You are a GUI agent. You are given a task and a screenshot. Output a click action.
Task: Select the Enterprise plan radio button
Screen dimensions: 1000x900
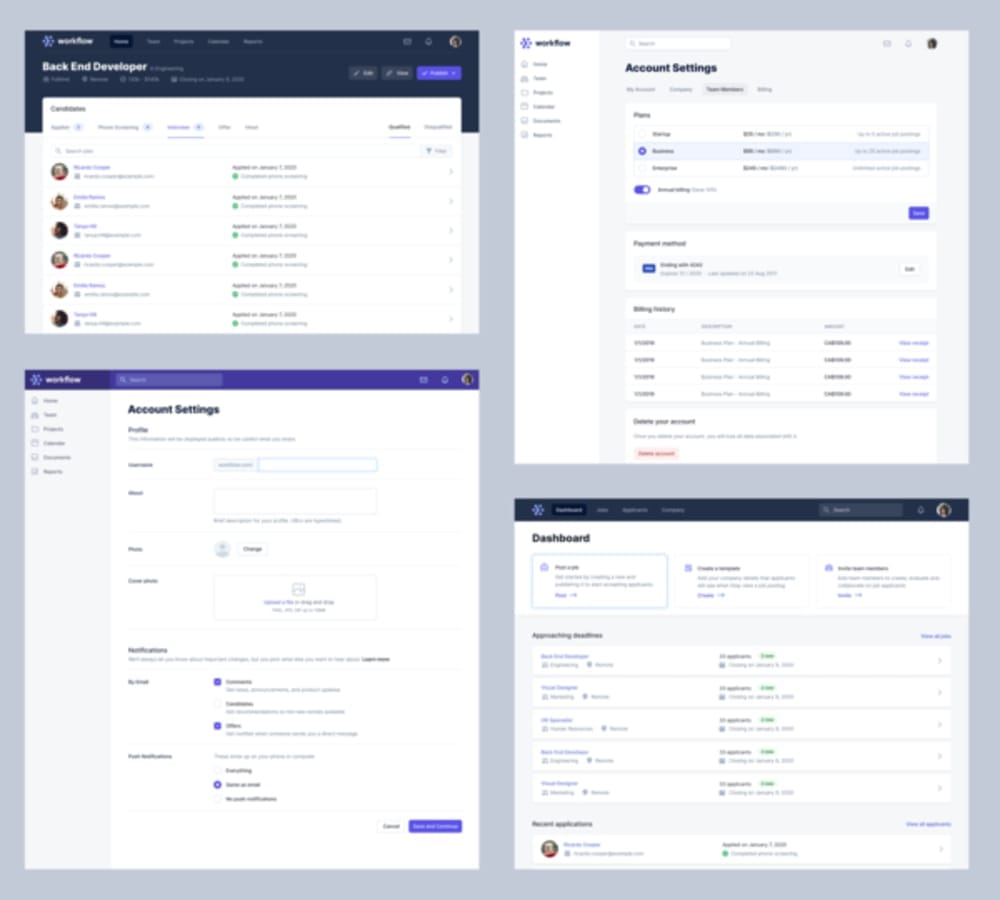tap(642, 168)
